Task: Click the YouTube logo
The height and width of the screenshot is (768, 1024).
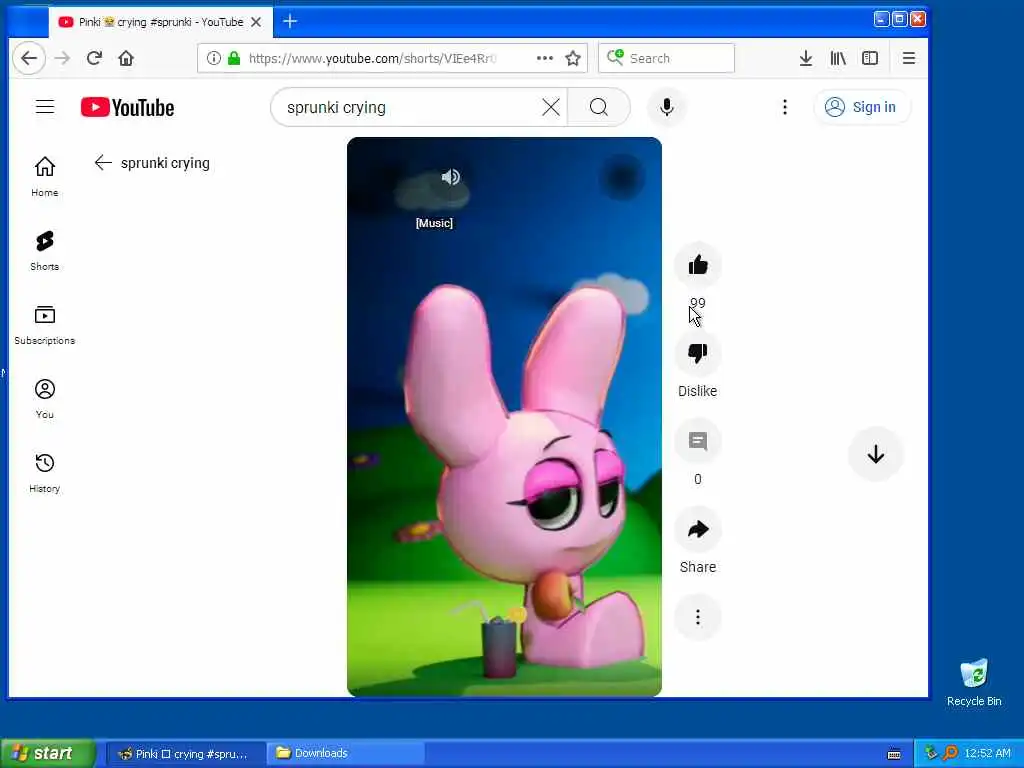Action: click(127, 107)
